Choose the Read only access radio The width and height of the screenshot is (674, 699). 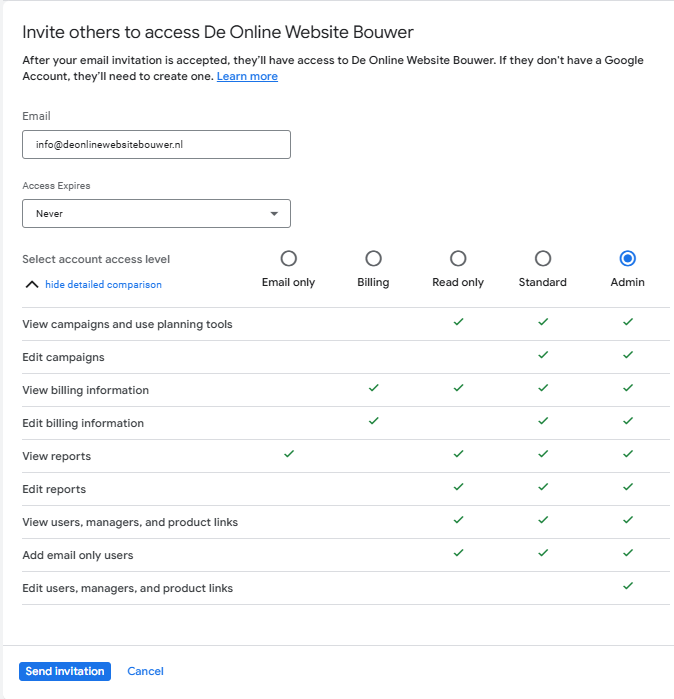[458, 259]
